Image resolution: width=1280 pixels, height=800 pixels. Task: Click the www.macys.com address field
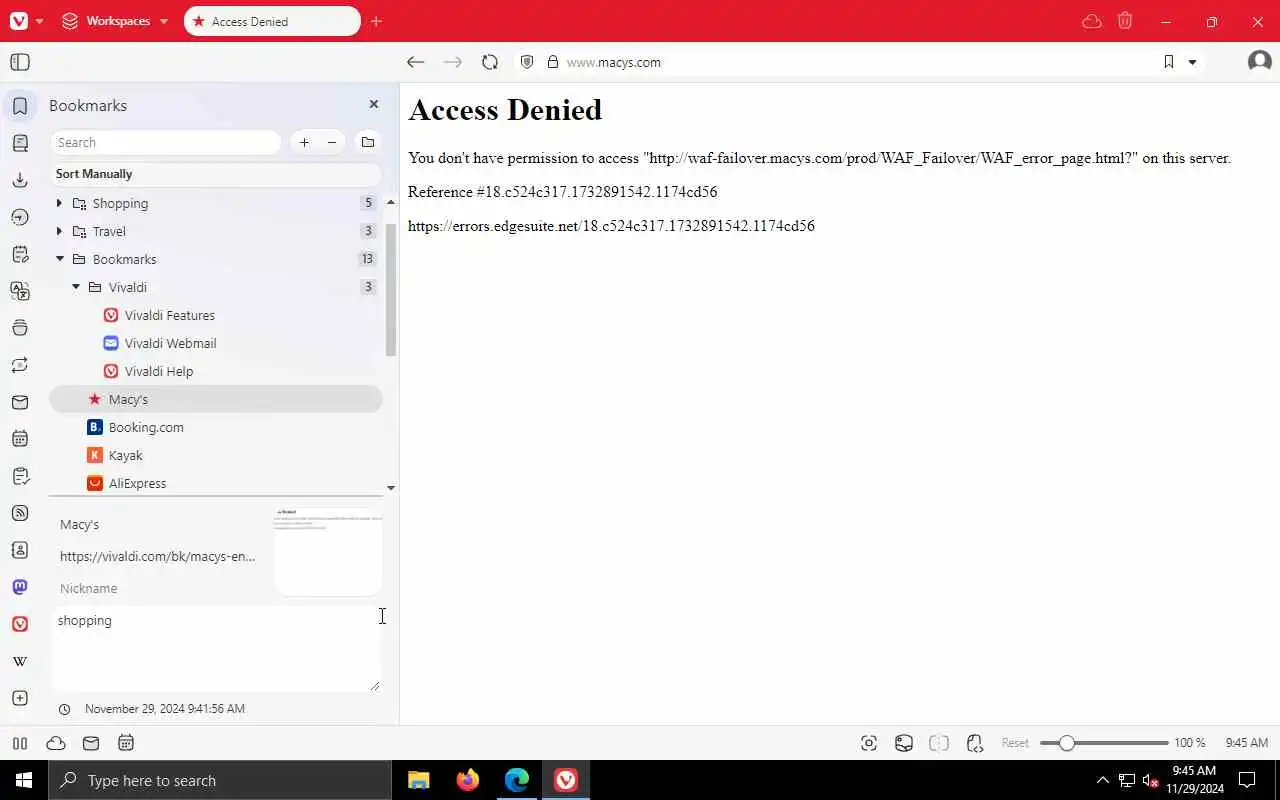[613, 62]
